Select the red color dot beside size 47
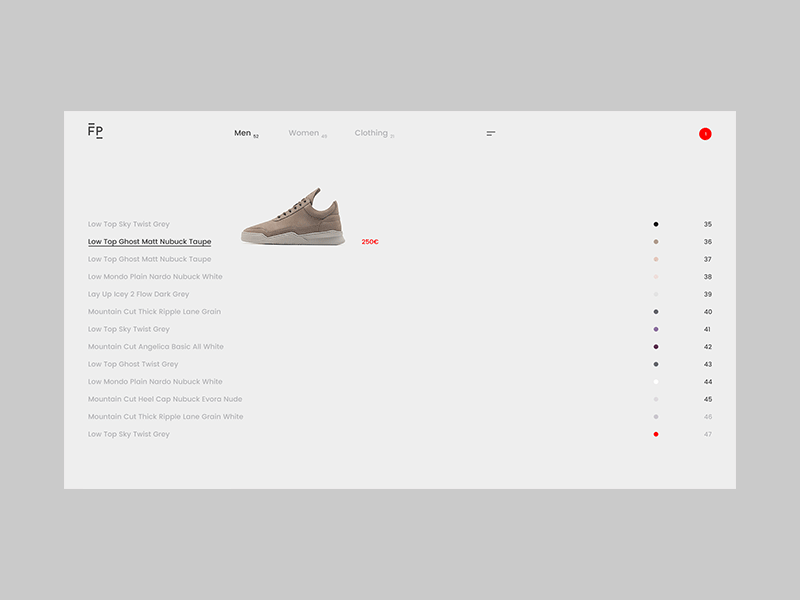The image size is (800, 600). 656,434
